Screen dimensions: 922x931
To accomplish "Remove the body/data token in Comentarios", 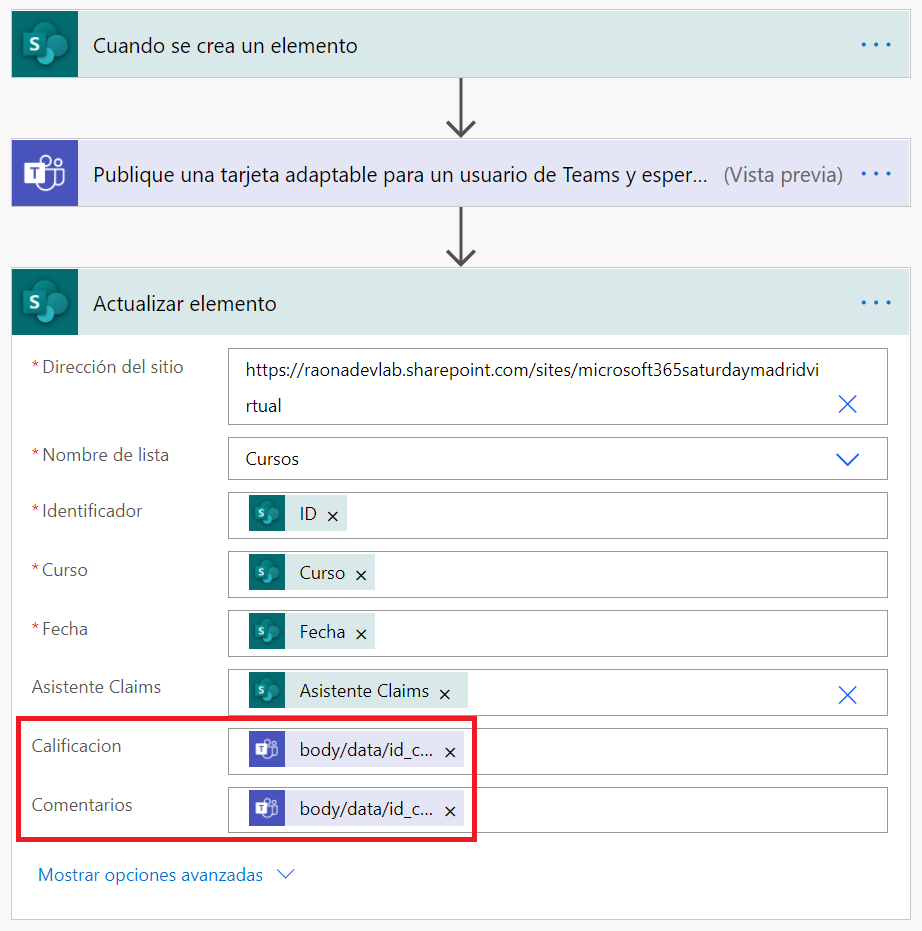I will click(x=450, y=811).
